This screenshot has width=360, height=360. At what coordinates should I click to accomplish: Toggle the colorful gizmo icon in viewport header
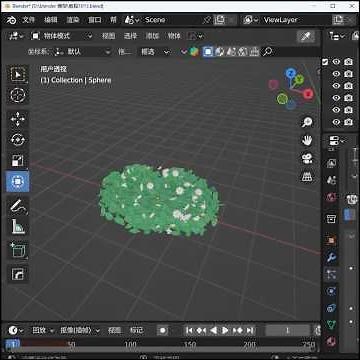194,52
